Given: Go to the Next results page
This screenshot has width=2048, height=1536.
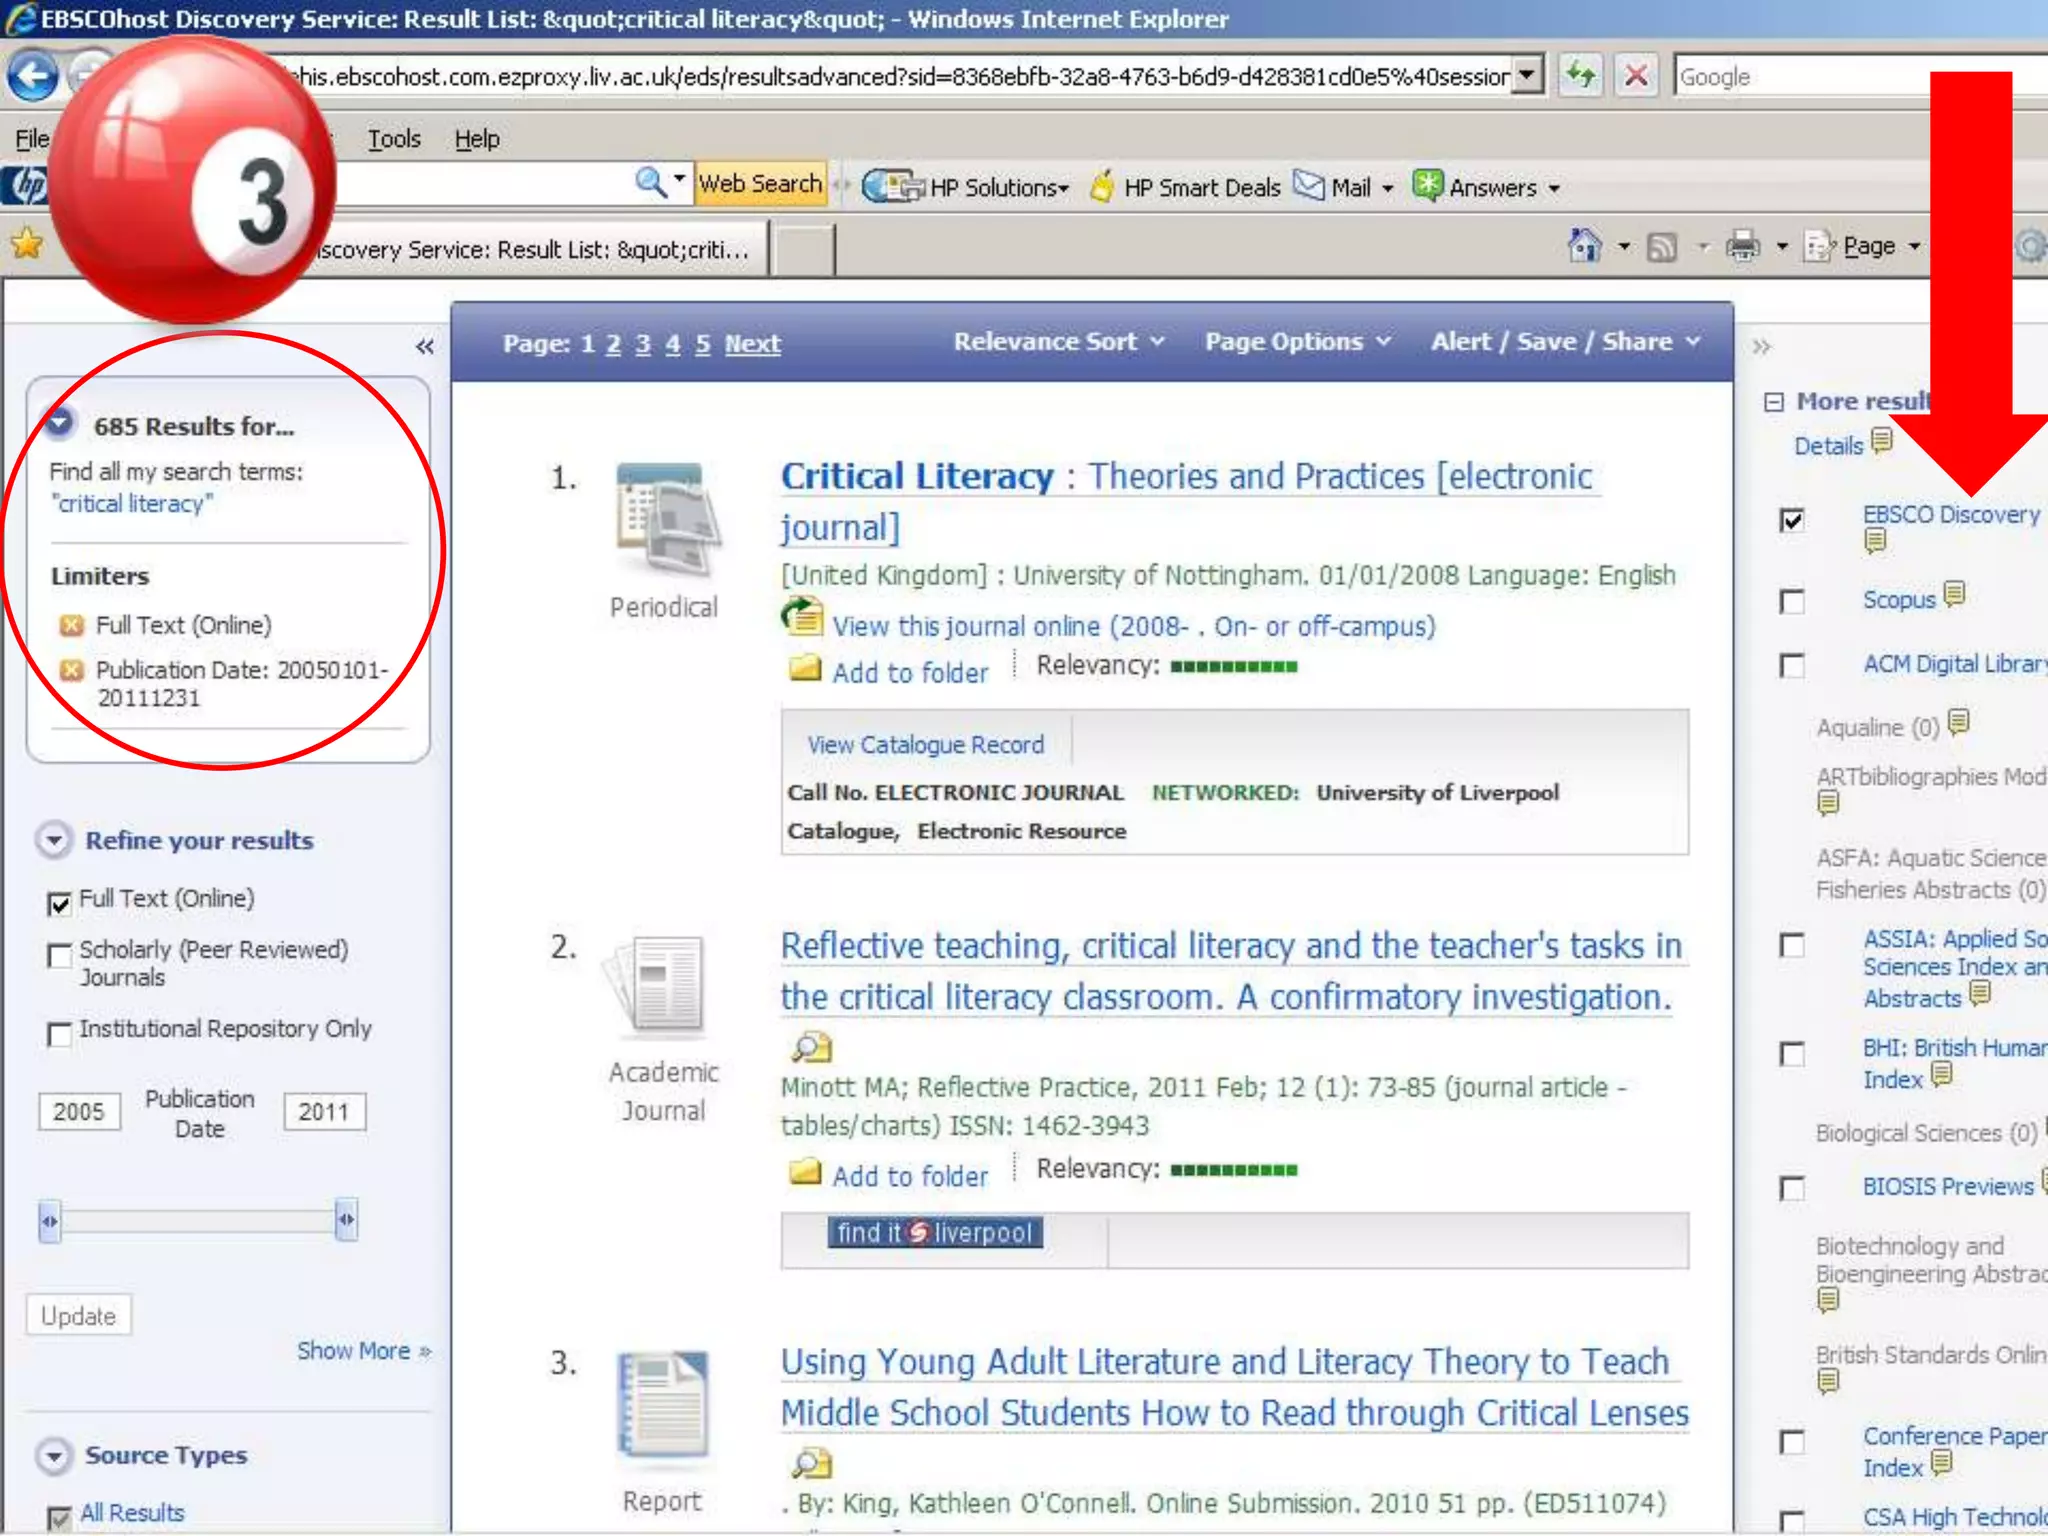Looking at the screenshot, I should coord(752,344).
